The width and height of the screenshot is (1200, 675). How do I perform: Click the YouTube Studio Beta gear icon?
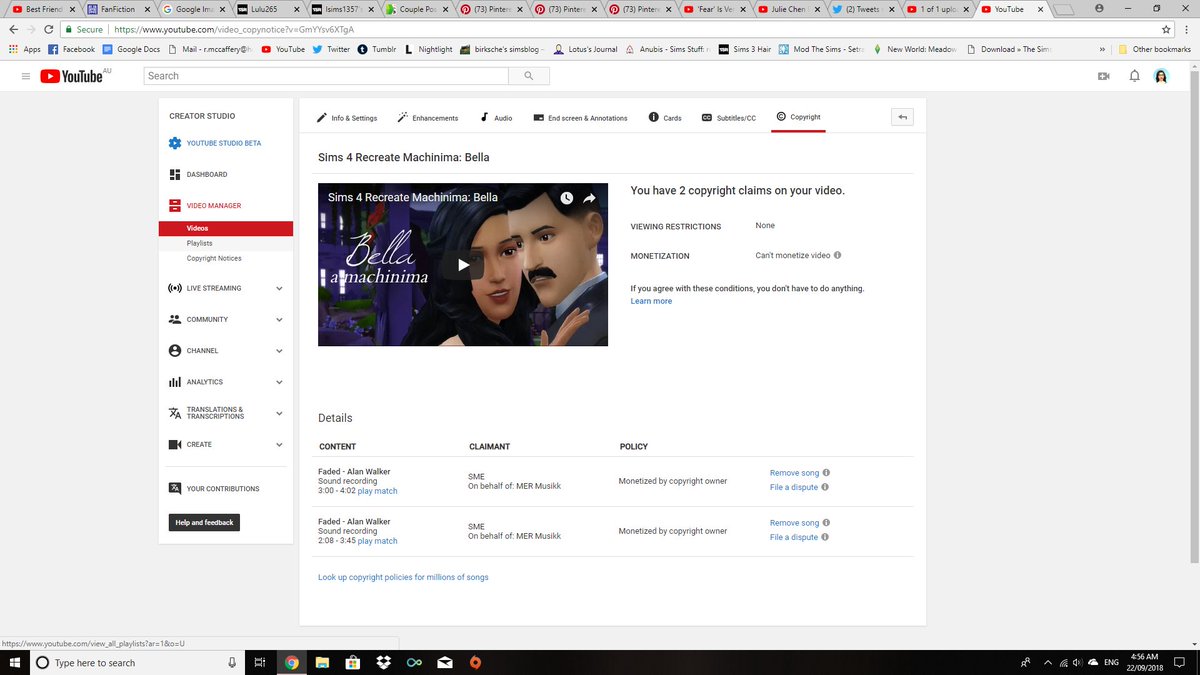(x=175, y=143)
